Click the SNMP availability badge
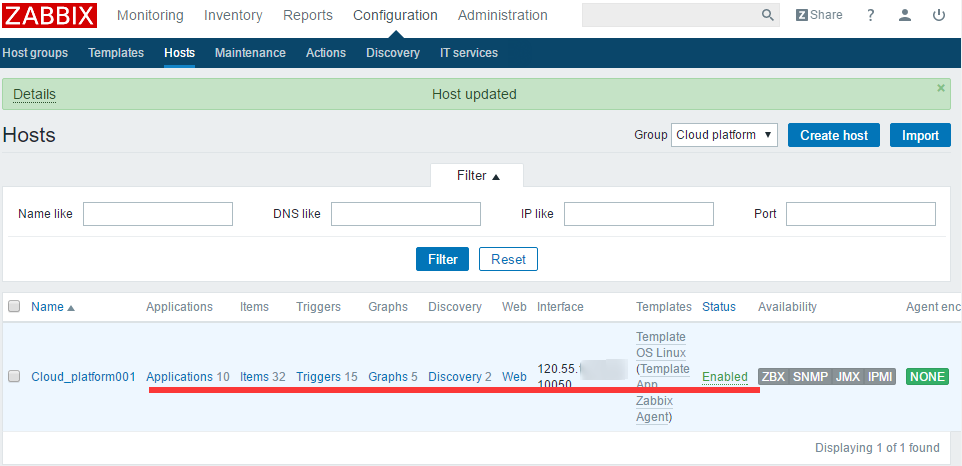The width and height of the screenshot is (962, 466). 810,376
